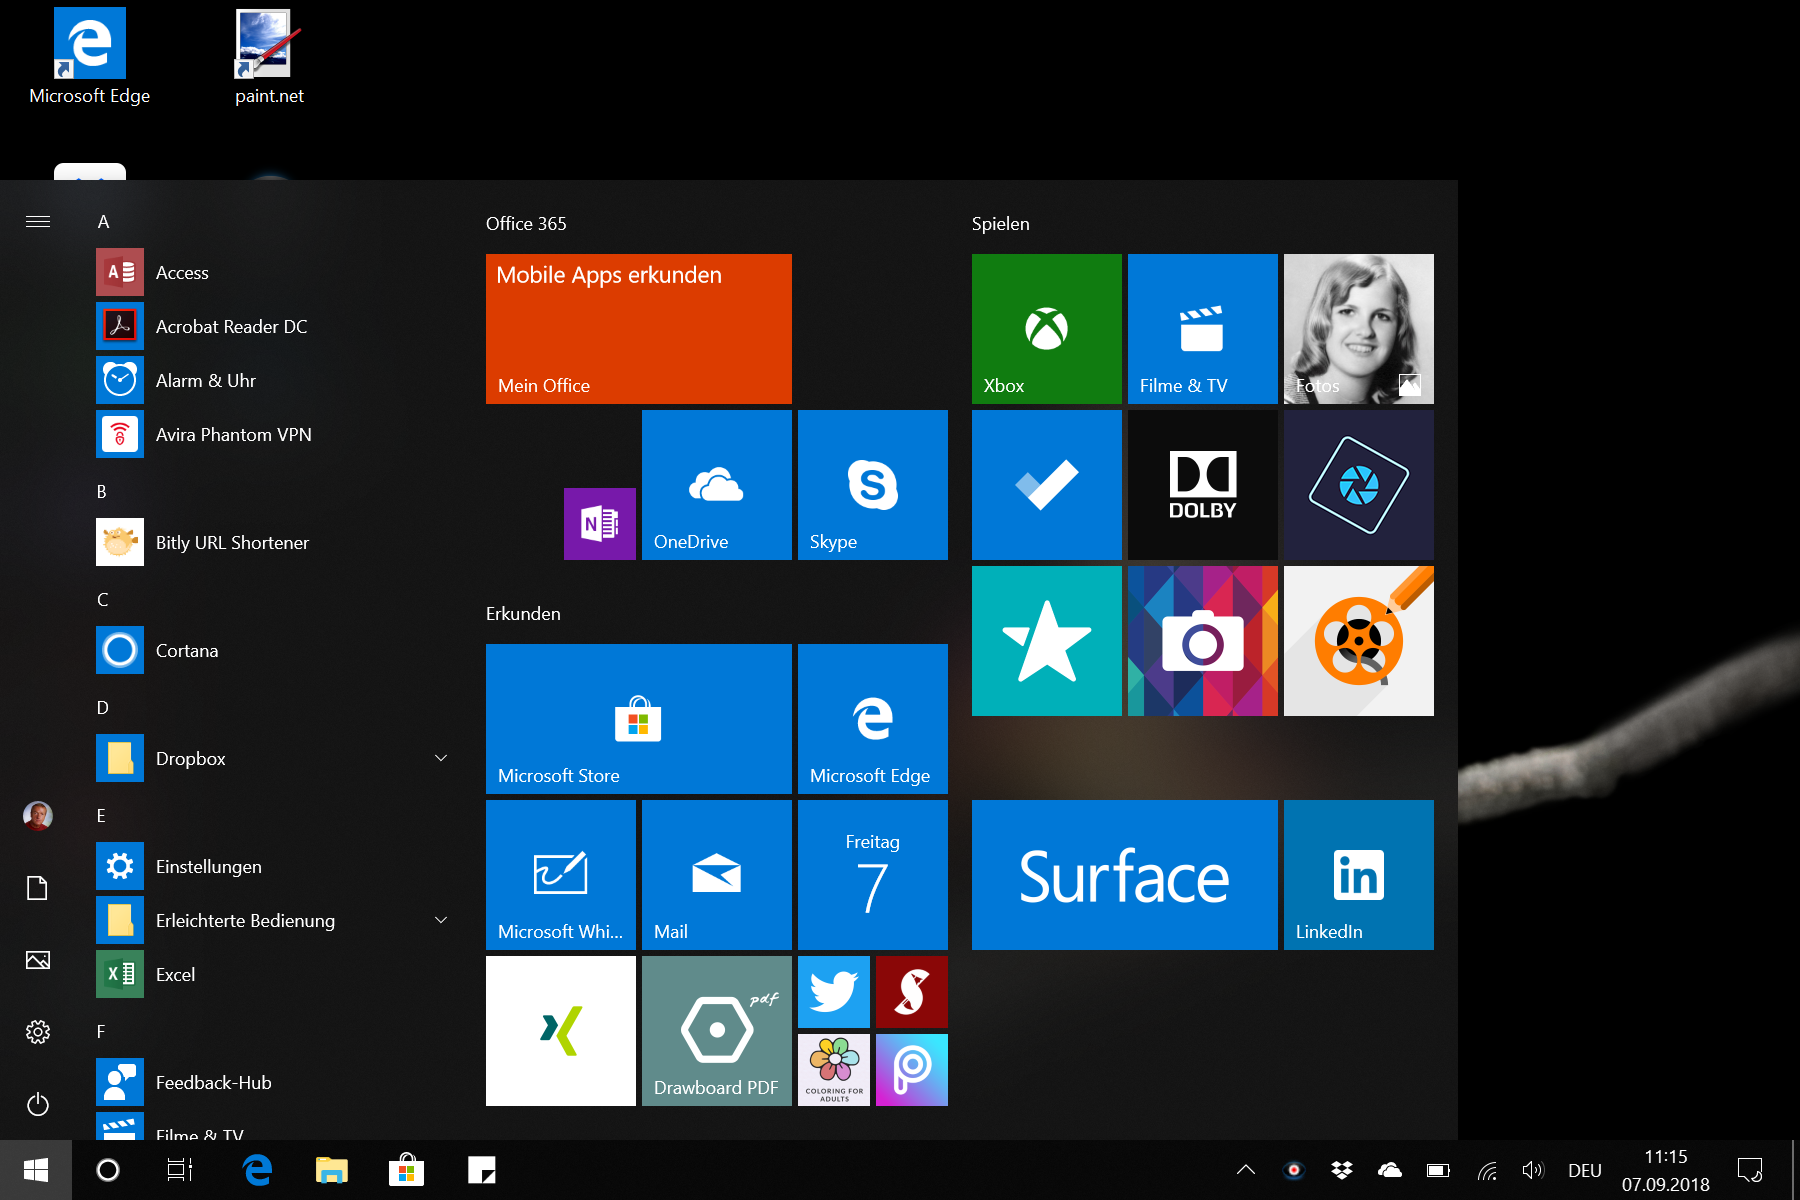Open Einstellungen in app list
1800x1200 pixels.
point(272,866)
